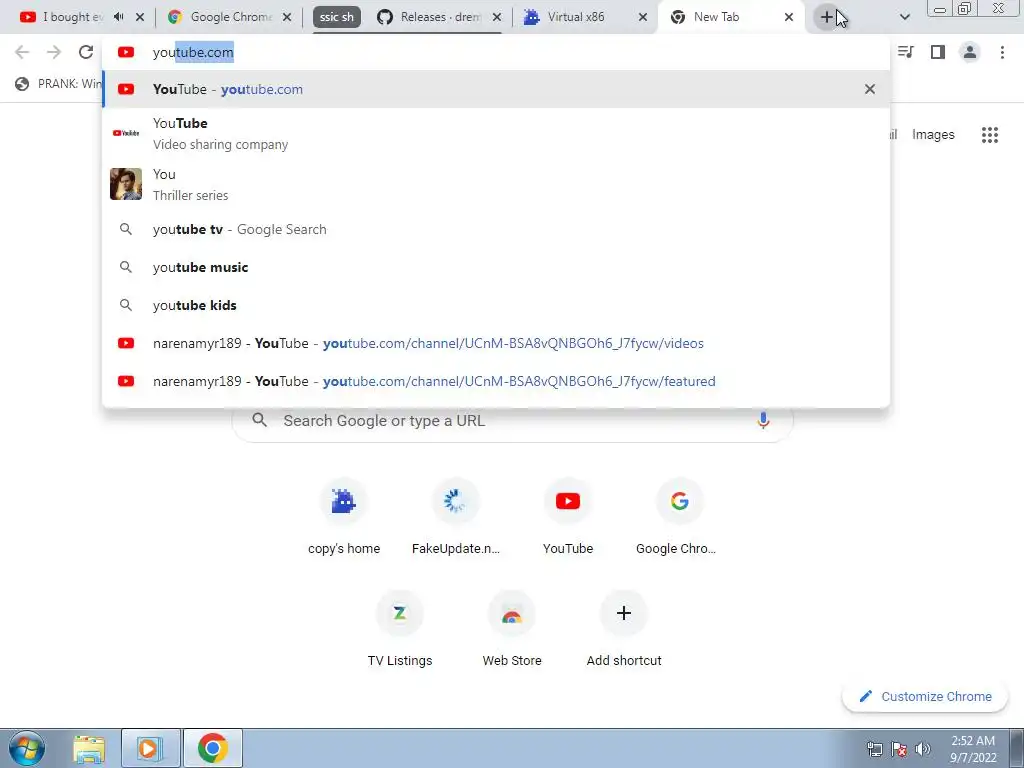This screenshot has height=768, width=1024.
Task: Open the profile avatar menu
Action: coord(970,52)
